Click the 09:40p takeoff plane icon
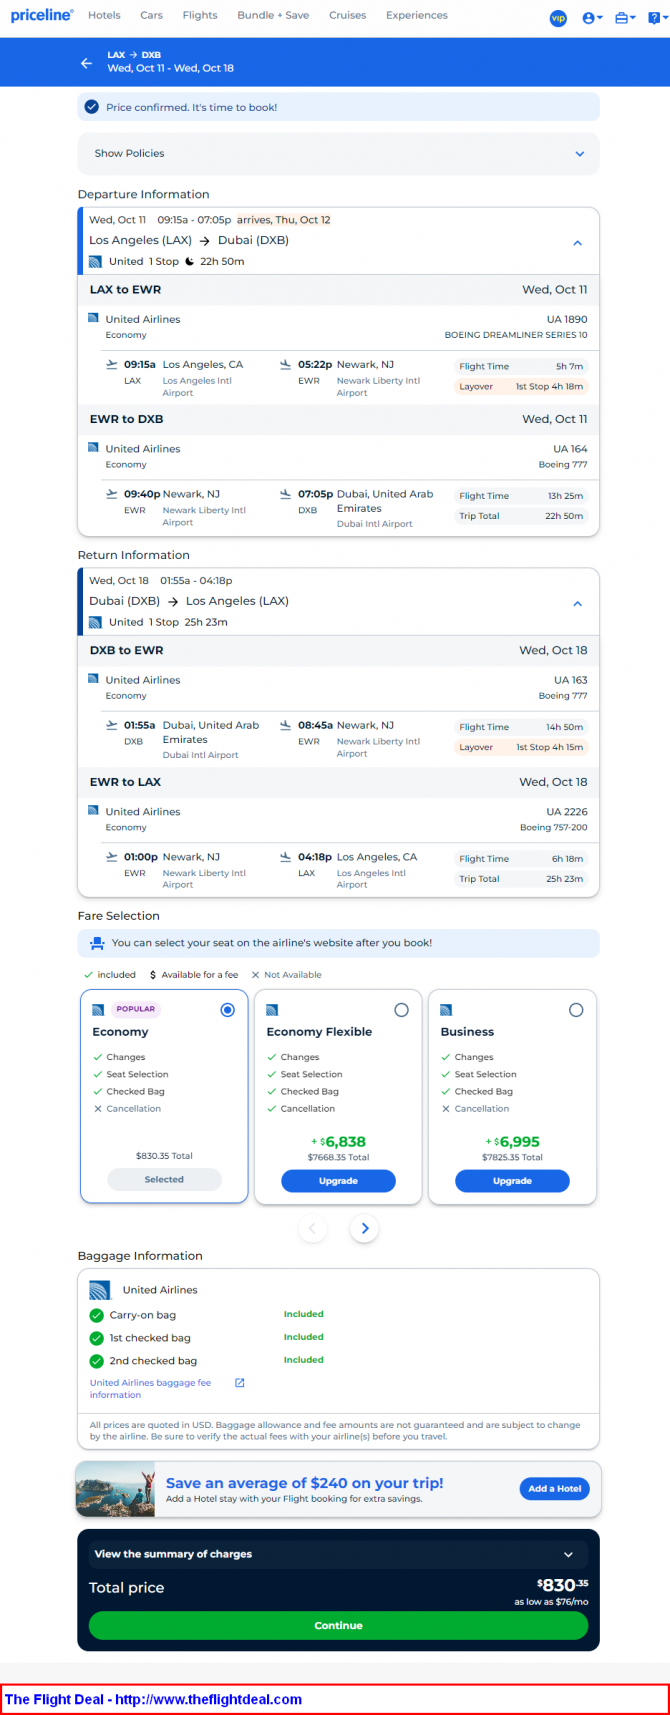 coord(112,494)
